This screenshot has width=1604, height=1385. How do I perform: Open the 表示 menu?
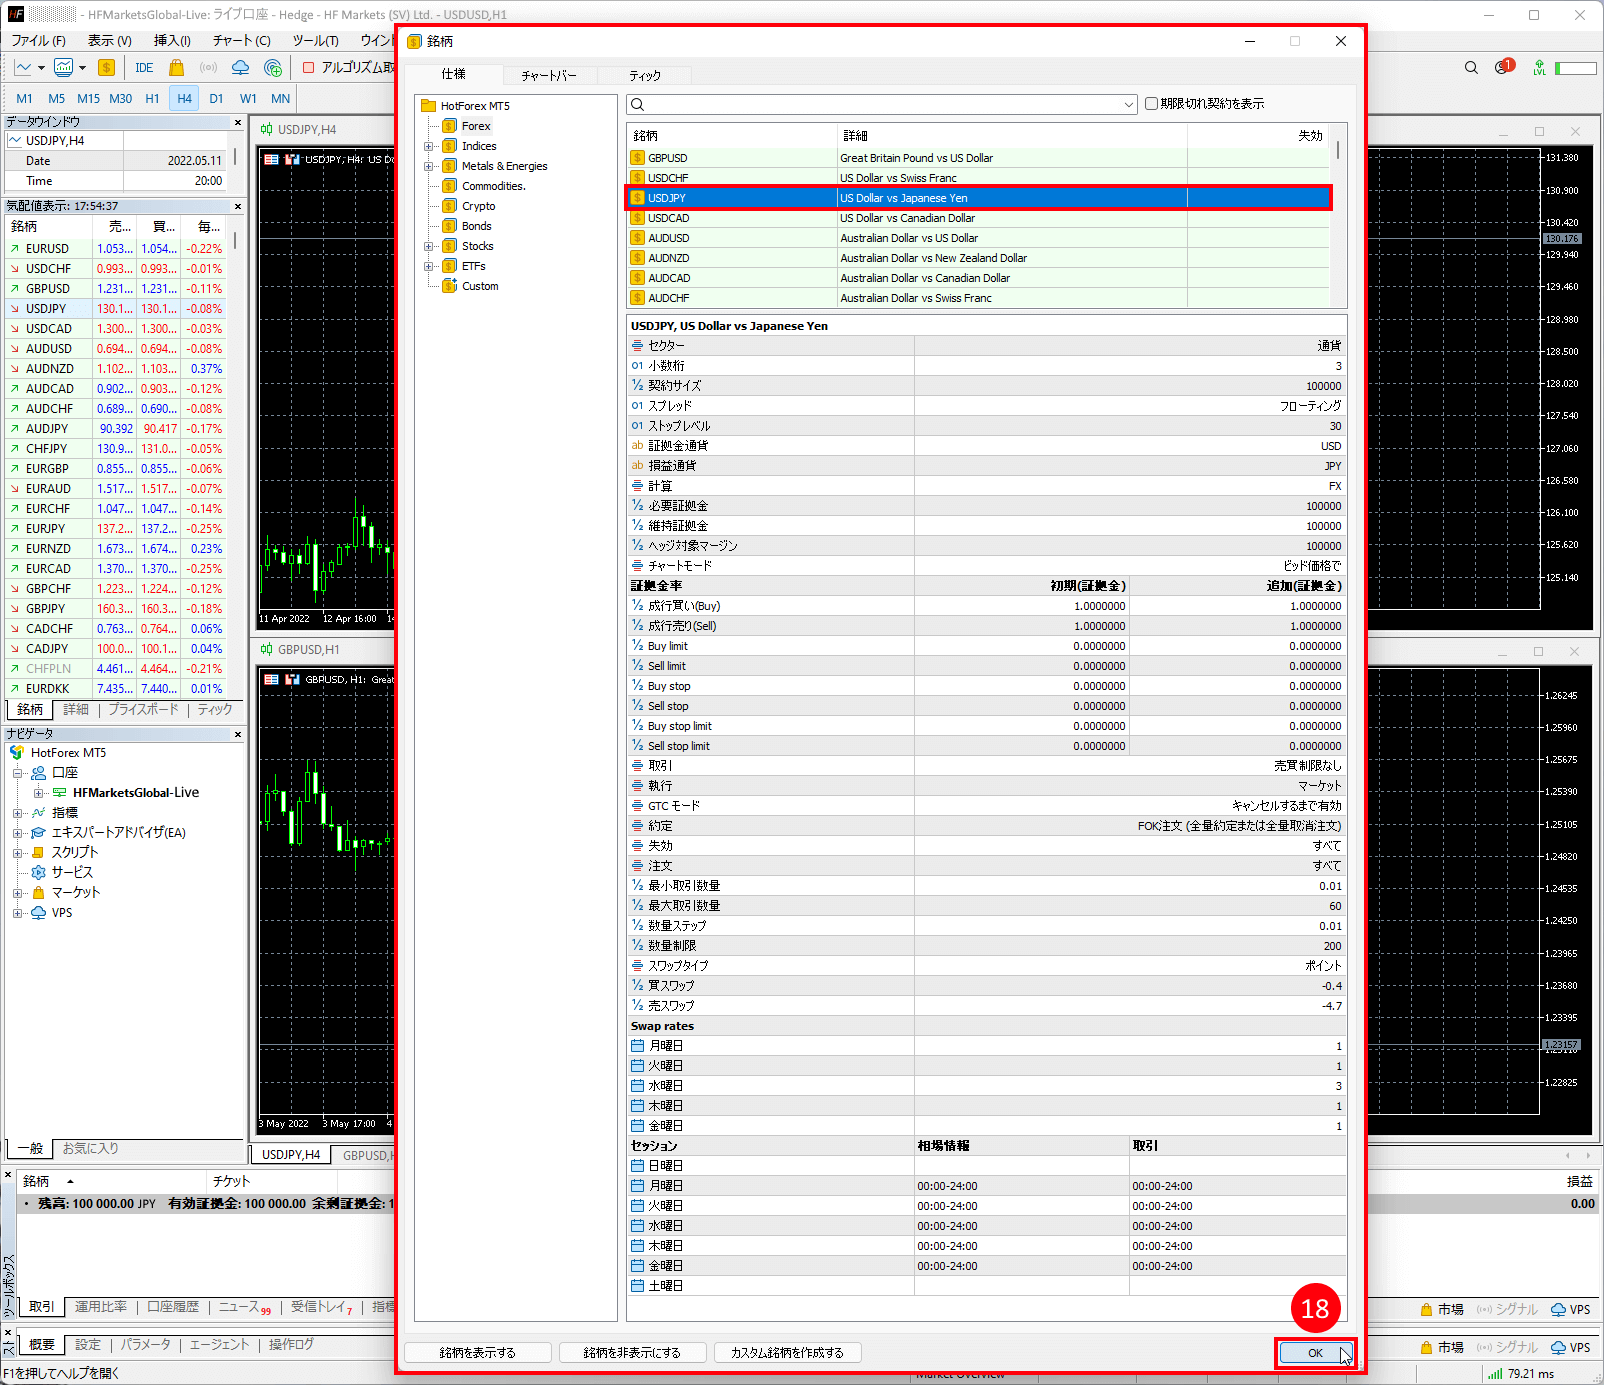coord(107,40)
